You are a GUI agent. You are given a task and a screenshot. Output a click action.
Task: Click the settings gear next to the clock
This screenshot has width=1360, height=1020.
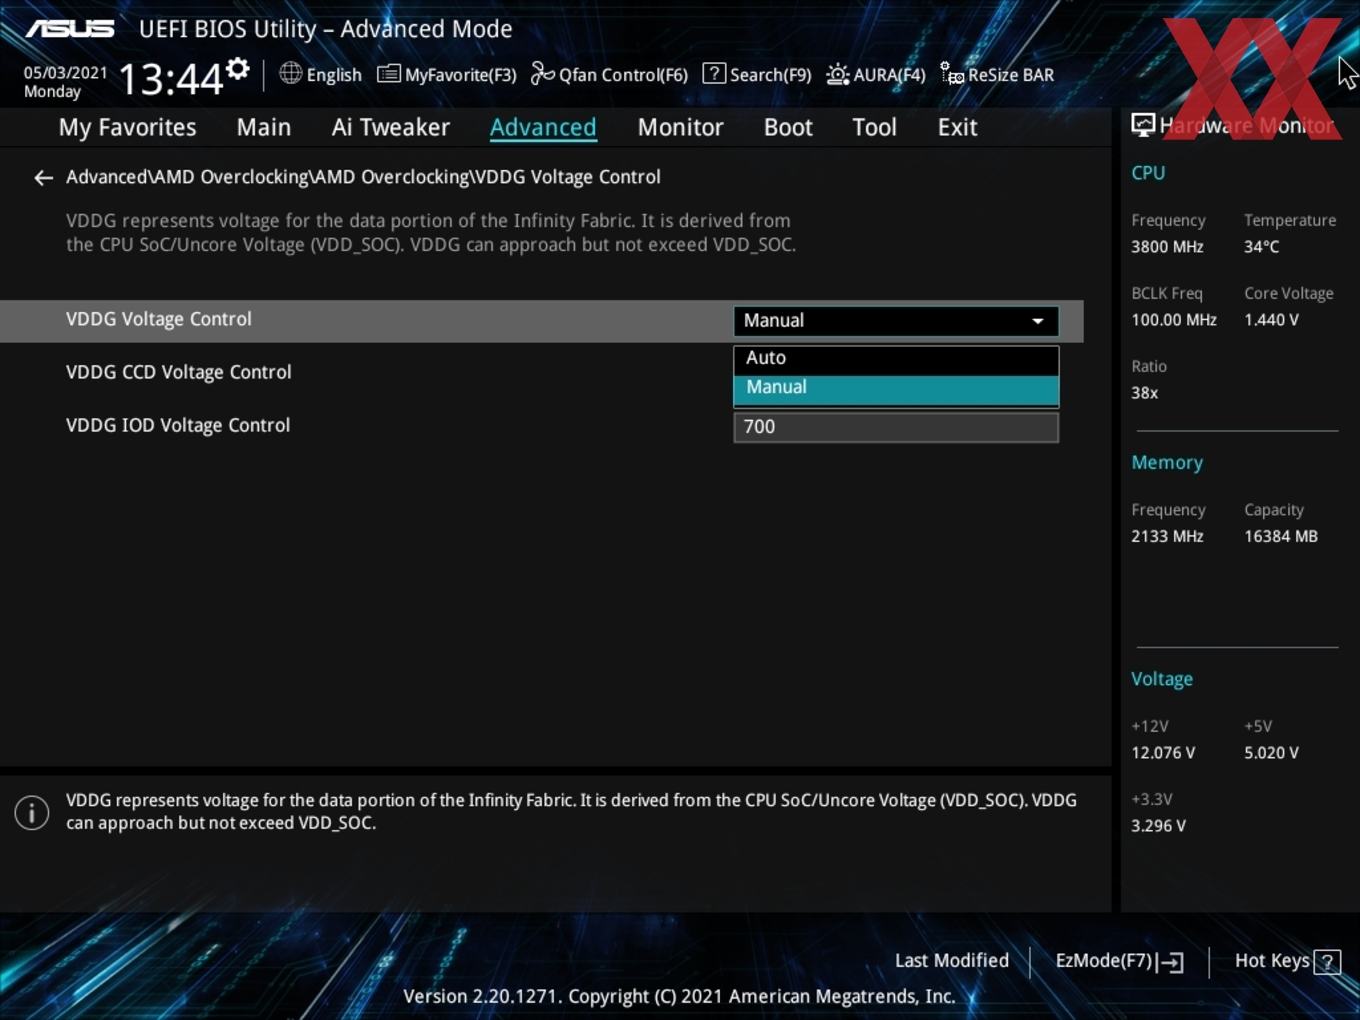coord(237,69)
